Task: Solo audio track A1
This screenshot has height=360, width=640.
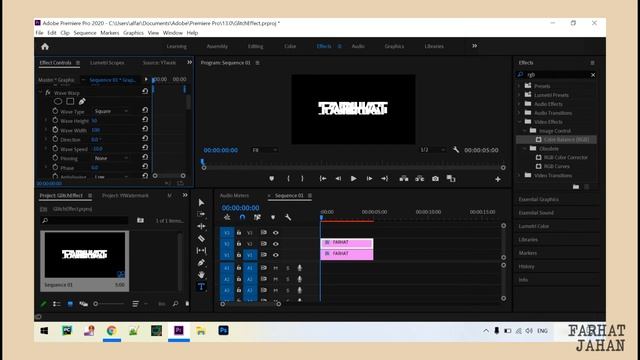Action: (288, 268)
